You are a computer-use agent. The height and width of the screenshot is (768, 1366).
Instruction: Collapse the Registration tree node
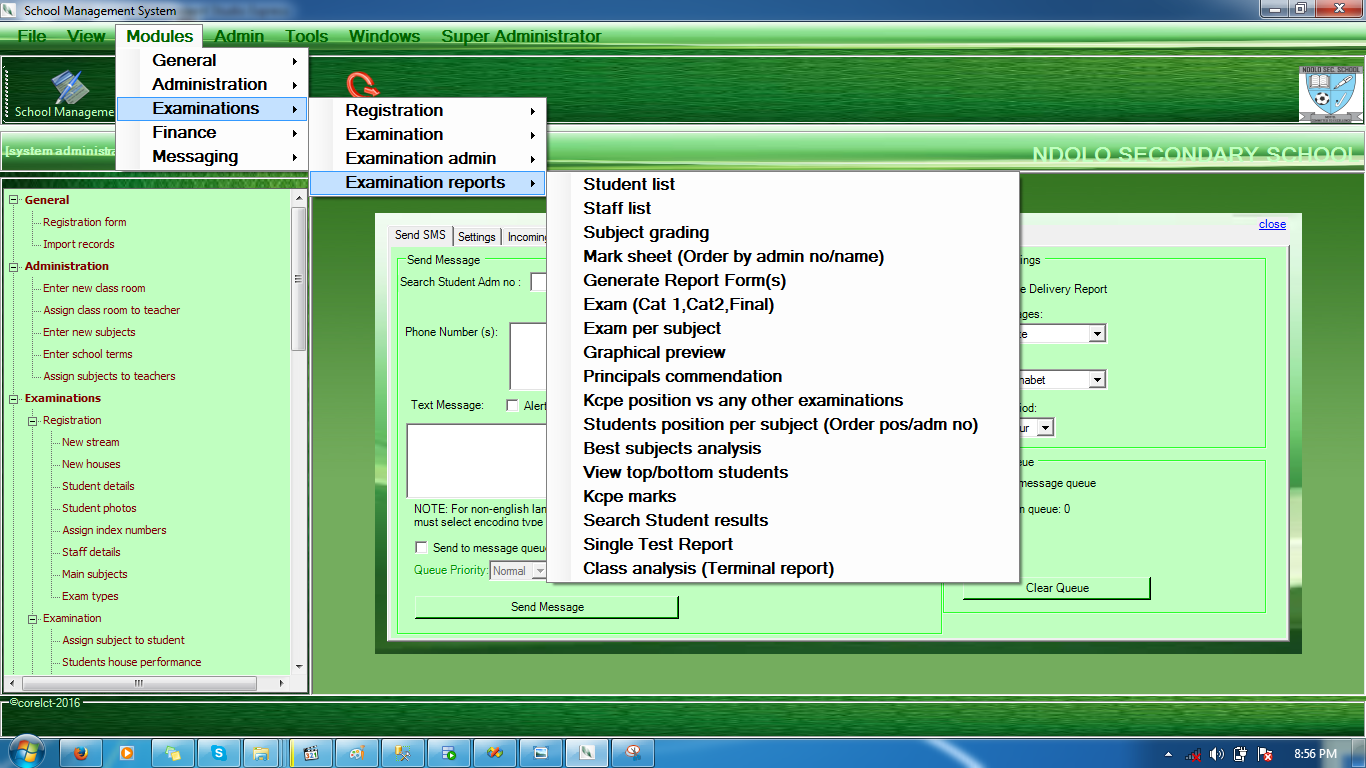pyautogui.click(x=33, y=420)
